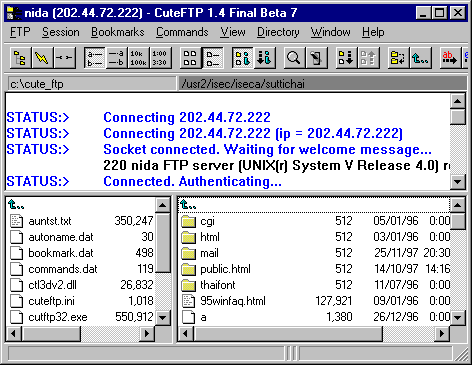Select the public.html folder icon
The width and height of the screenshot is (472, 365).
pyautogui.click(x=189, y=269)
